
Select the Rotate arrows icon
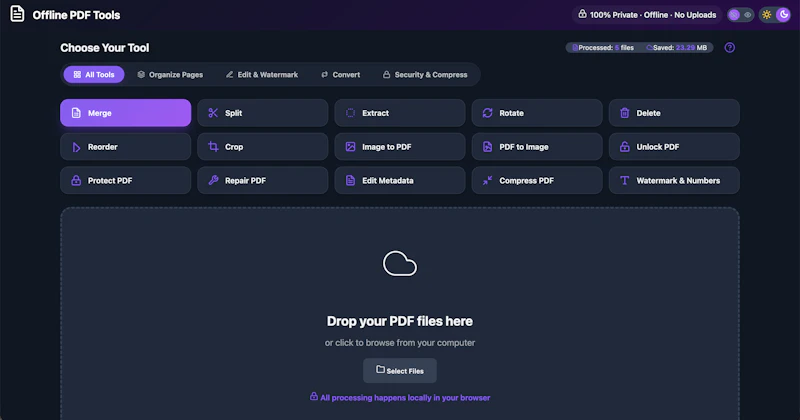coord(488,113)
